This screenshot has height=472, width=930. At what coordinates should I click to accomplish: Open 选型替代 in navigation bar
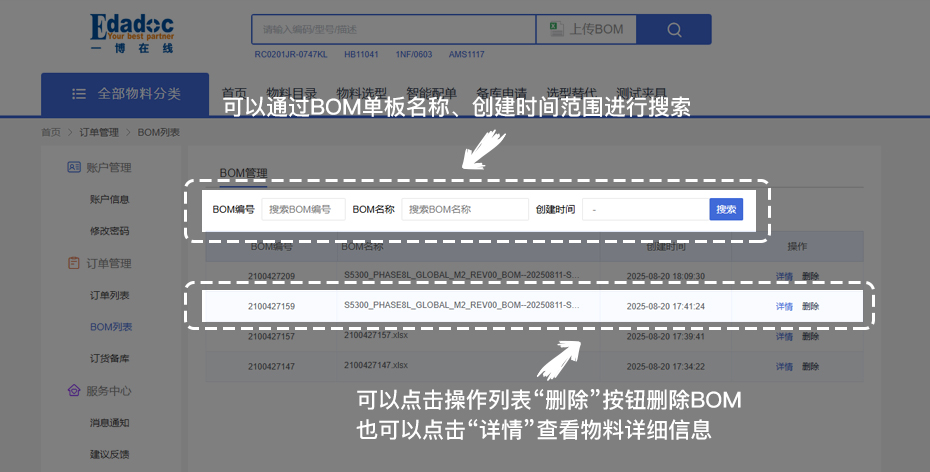571,93
